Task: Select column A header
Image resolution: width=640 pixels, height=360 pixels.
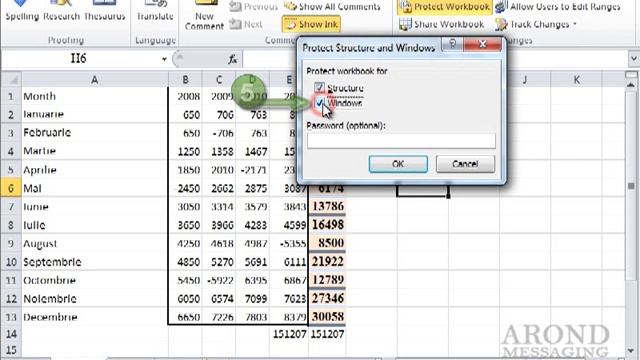Action: (95, 80)
